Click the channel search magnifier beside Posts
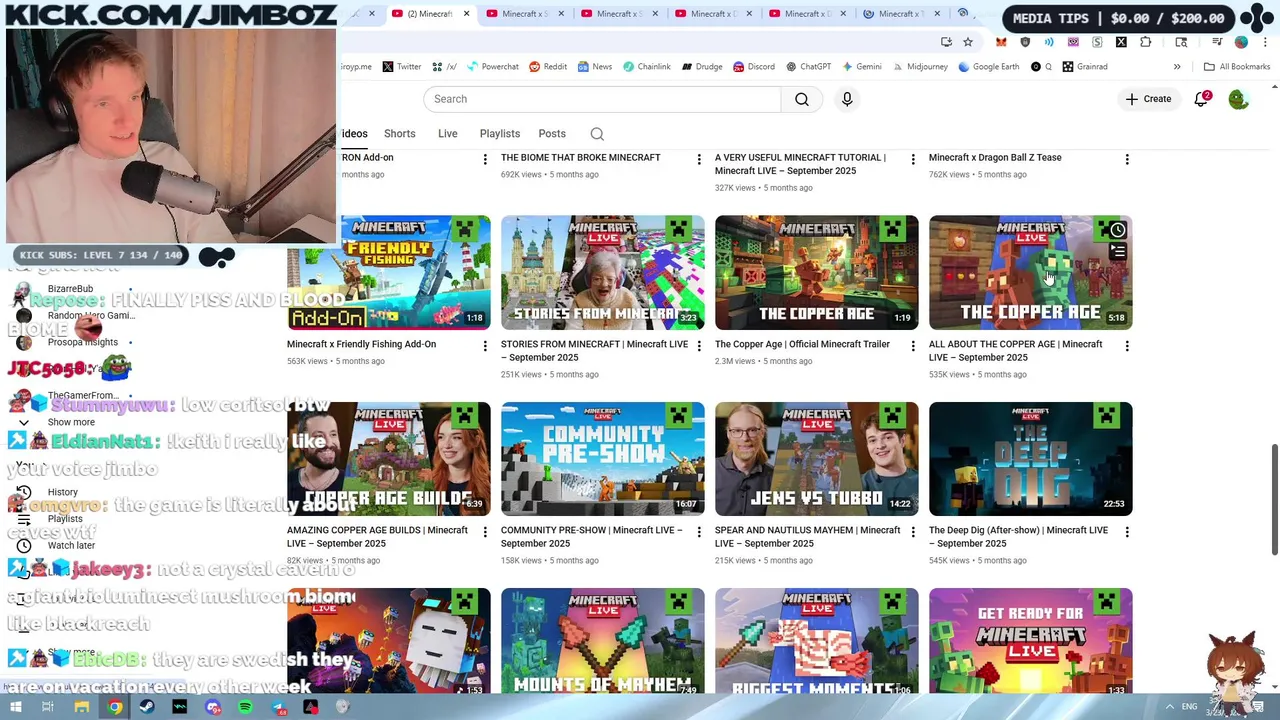The height and width of the screenshot is (720, 1280). tap(597, 134)
